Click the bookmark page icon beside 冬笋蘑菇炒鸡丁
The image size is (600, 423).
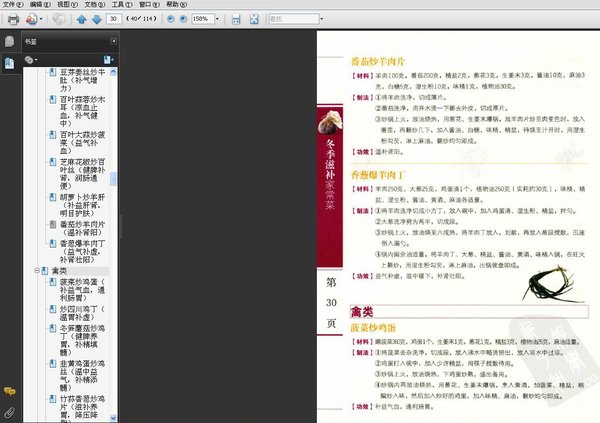pos(53,328)
